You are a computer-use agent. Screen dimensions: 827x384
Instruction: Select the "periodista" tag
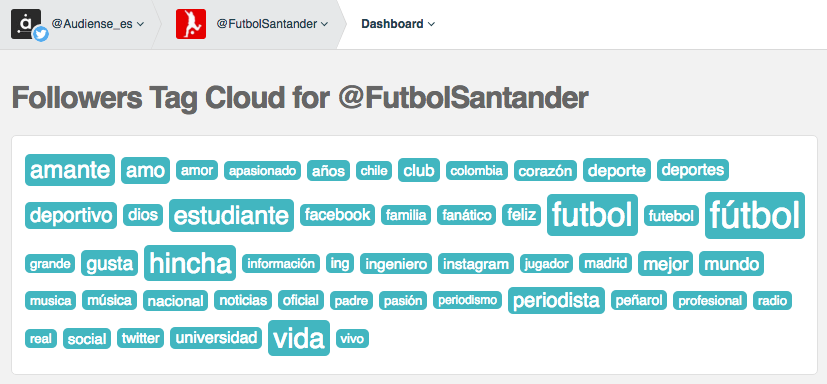556,301
